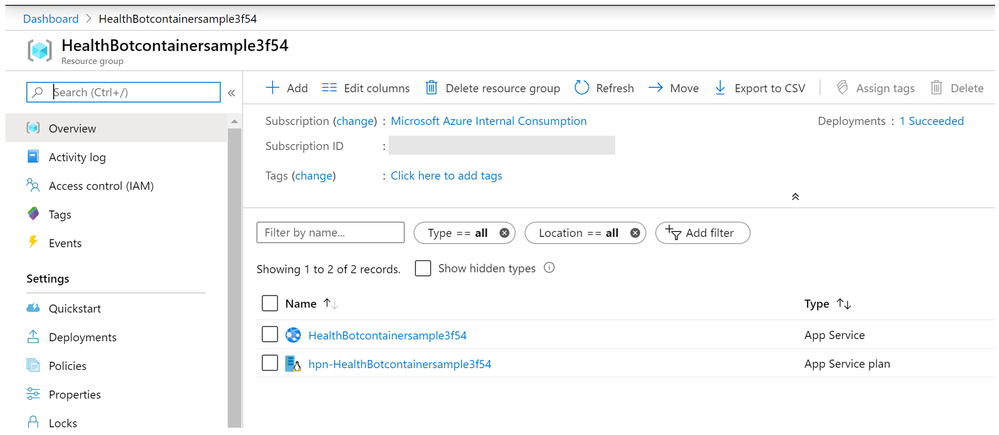
Task: Click the Move arrow icon
Action: point(656,88)
